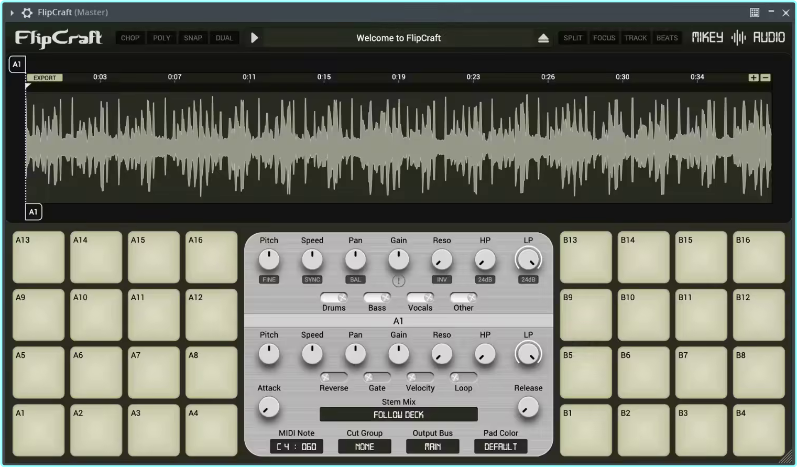Click the A1 marker below the waveform
This screenshot has height=467, width=797.
click(33, 212)
